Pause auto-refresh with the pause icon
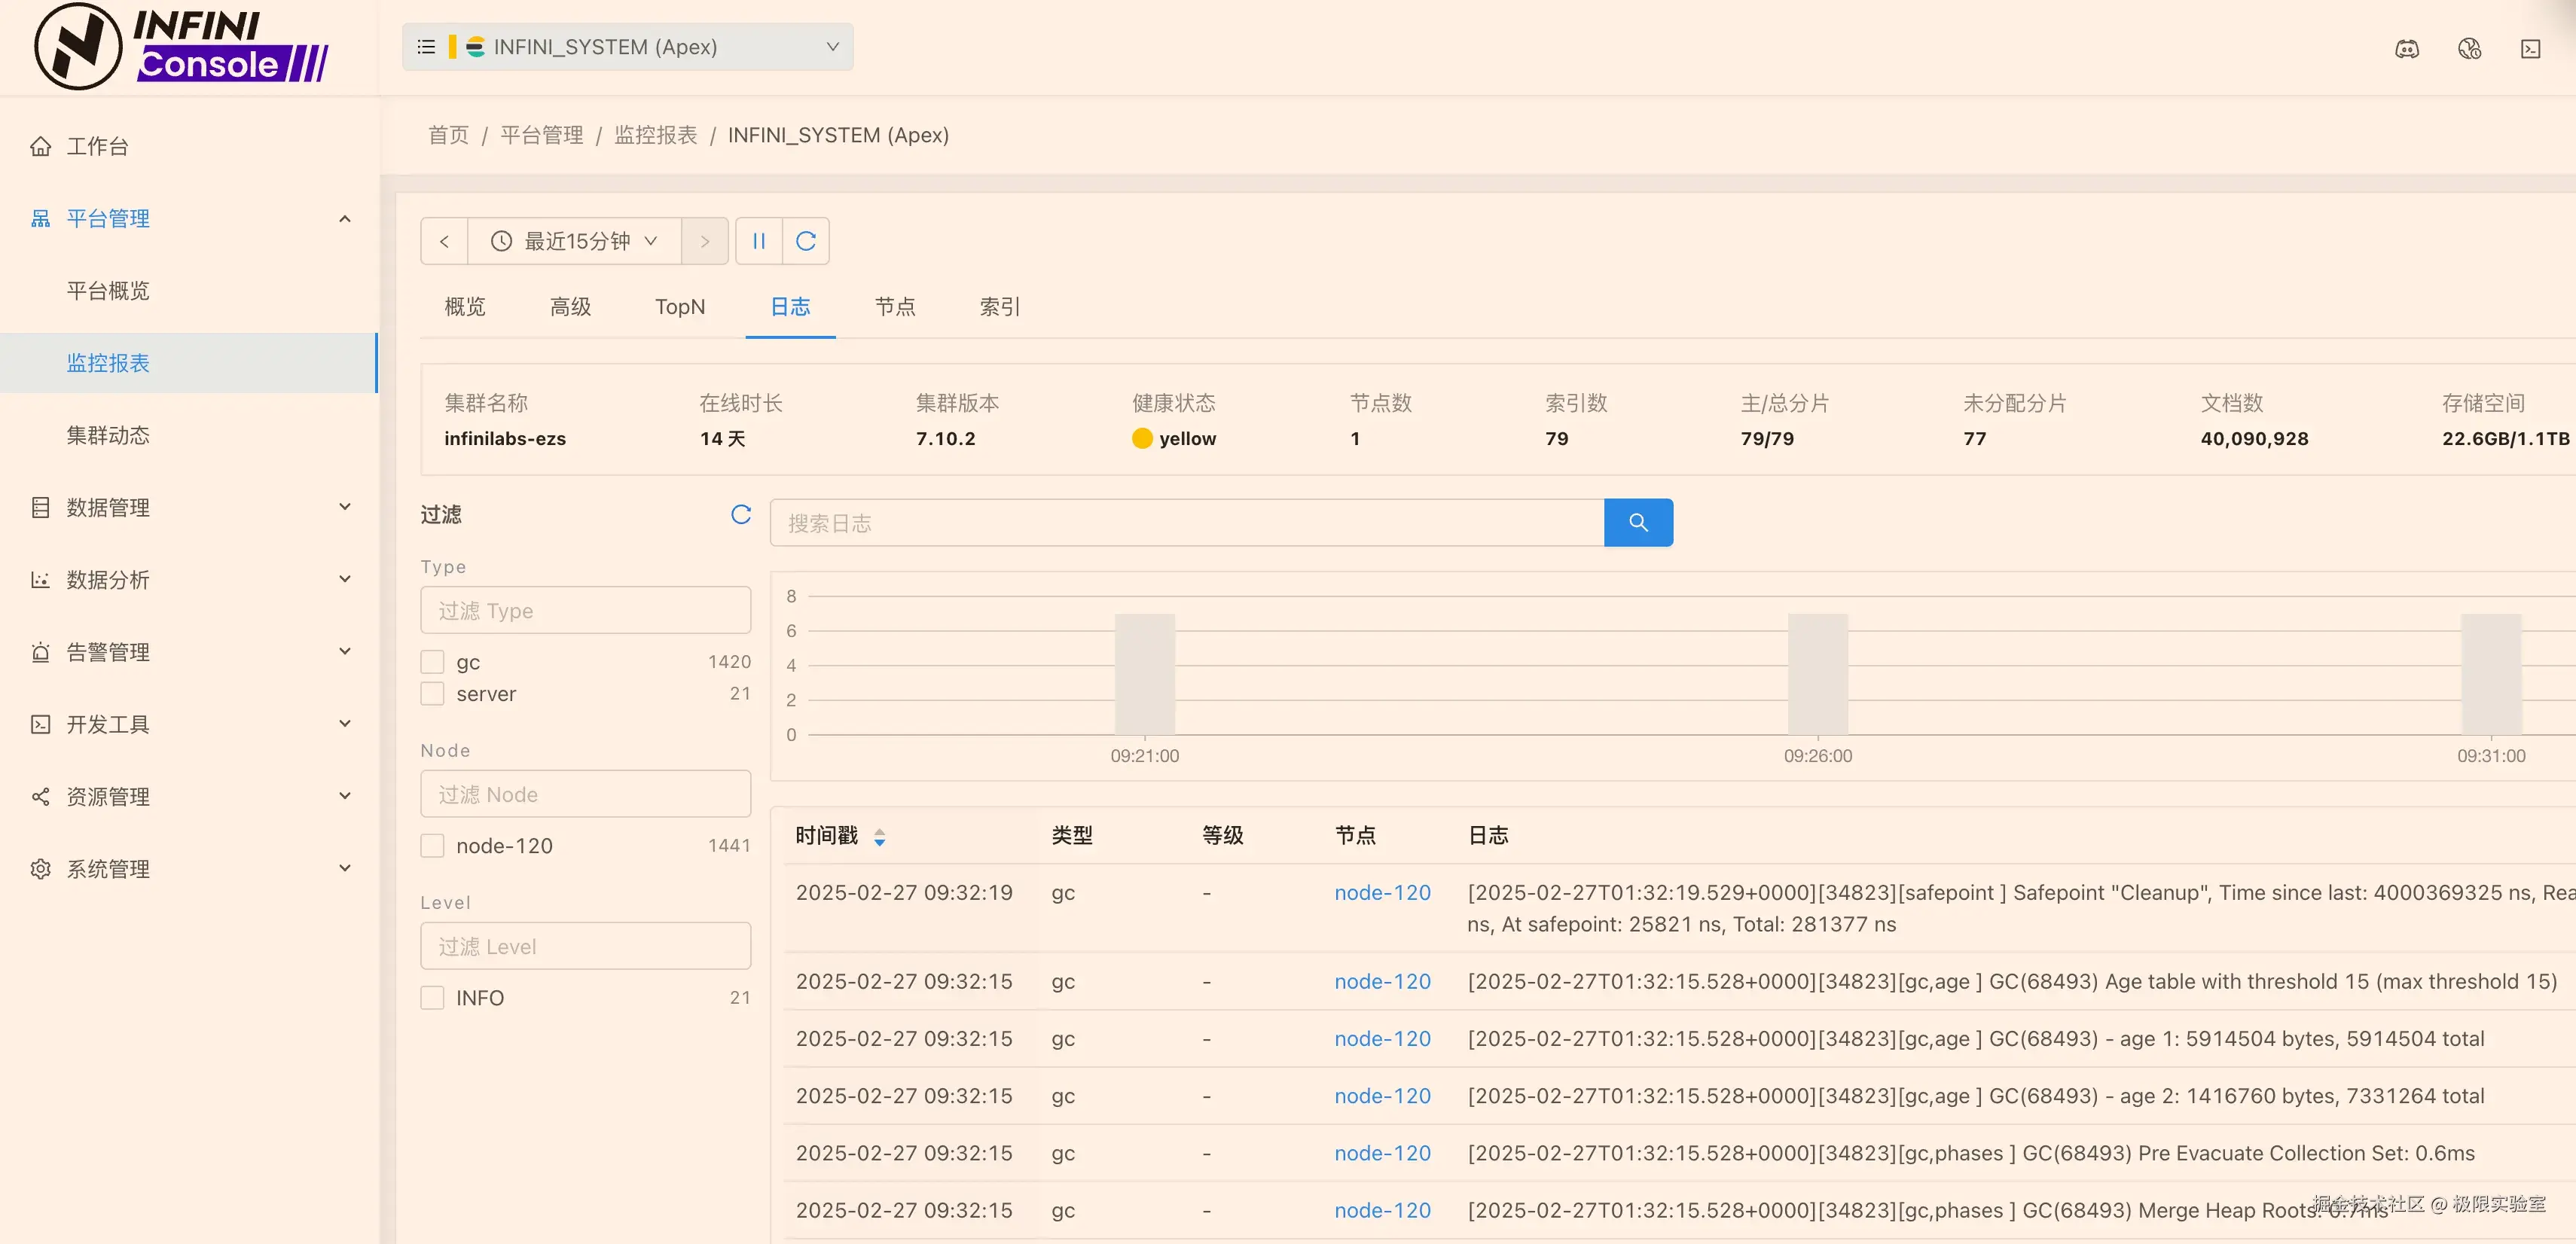This screenshot has width=2576, height=1244. (x=759, y=241)
